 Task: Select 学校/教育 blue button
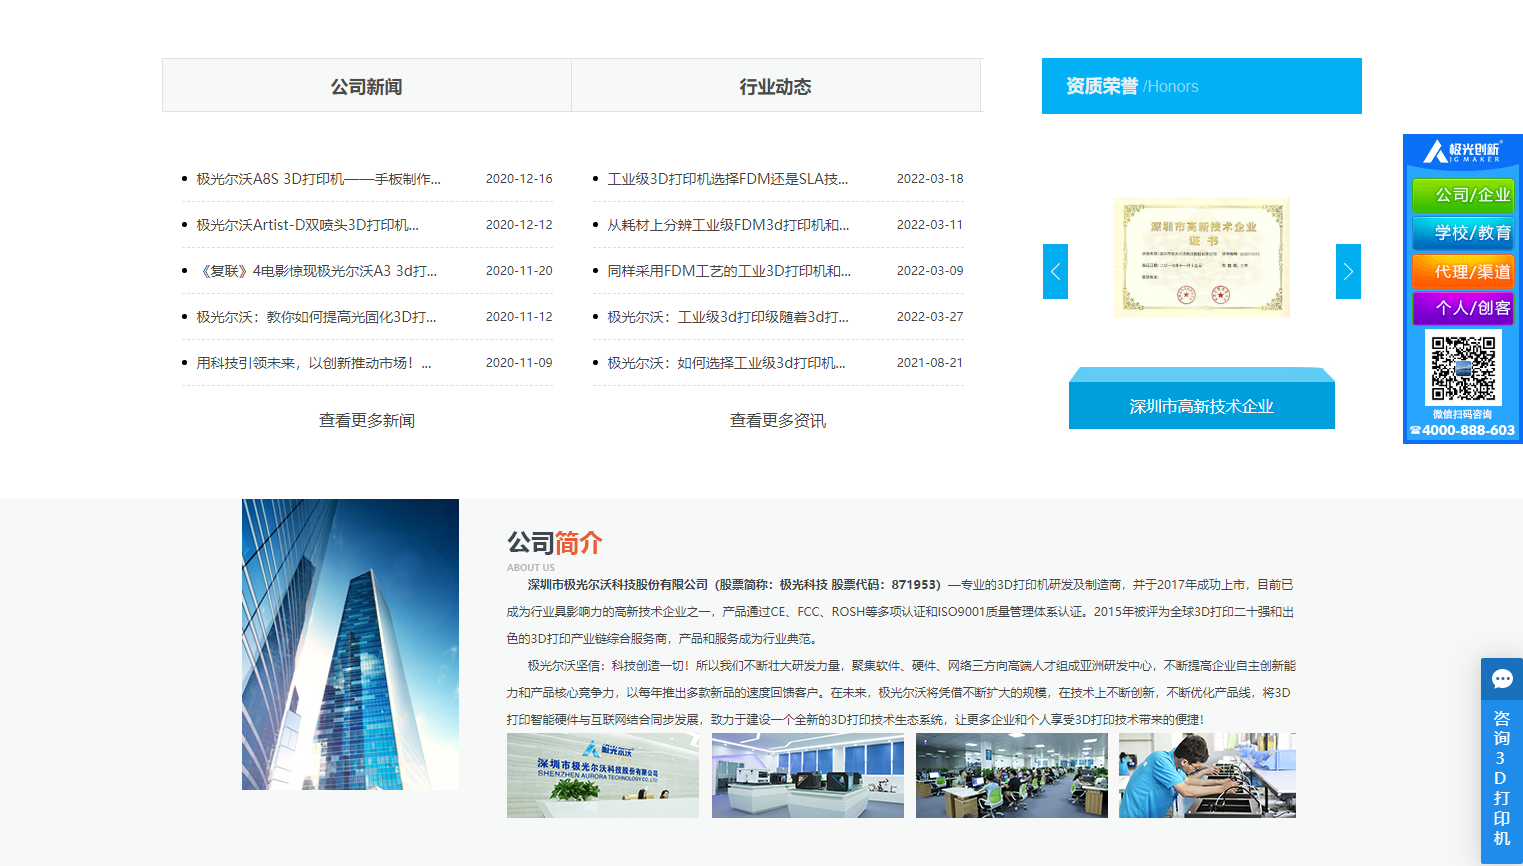point(1462,233)
